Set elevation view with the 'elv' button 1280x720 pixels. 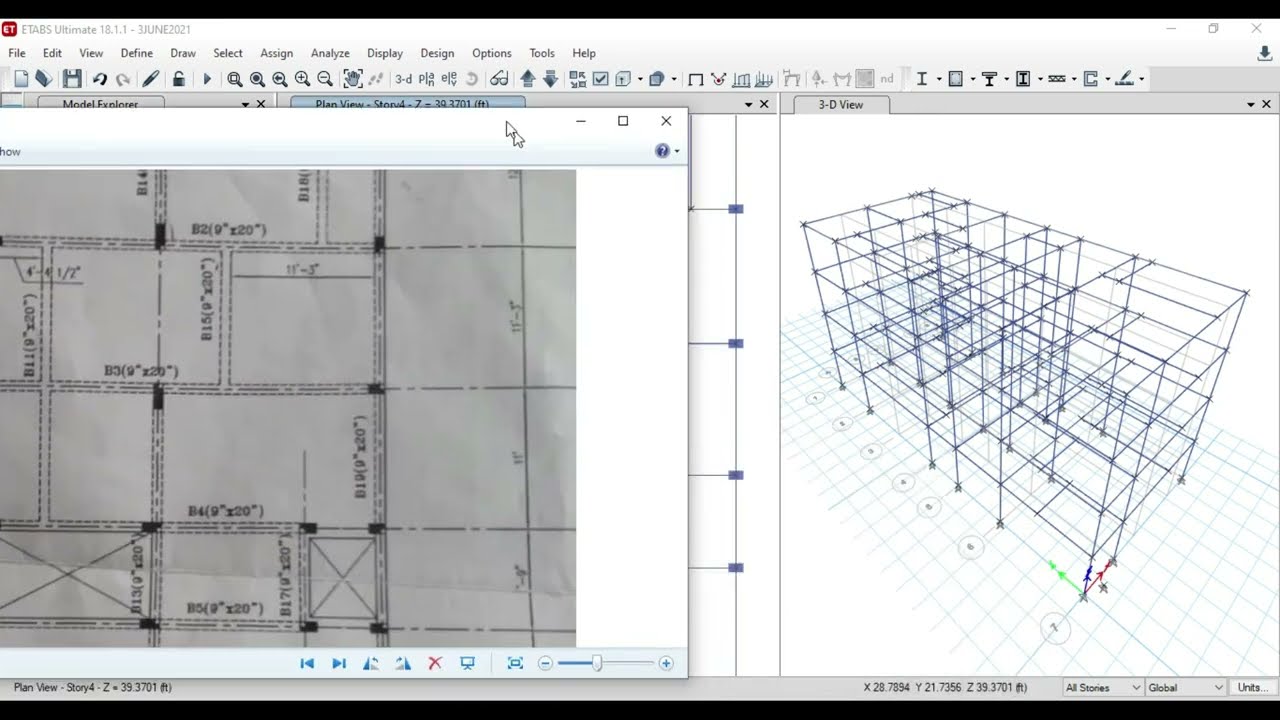coord(449,79)
